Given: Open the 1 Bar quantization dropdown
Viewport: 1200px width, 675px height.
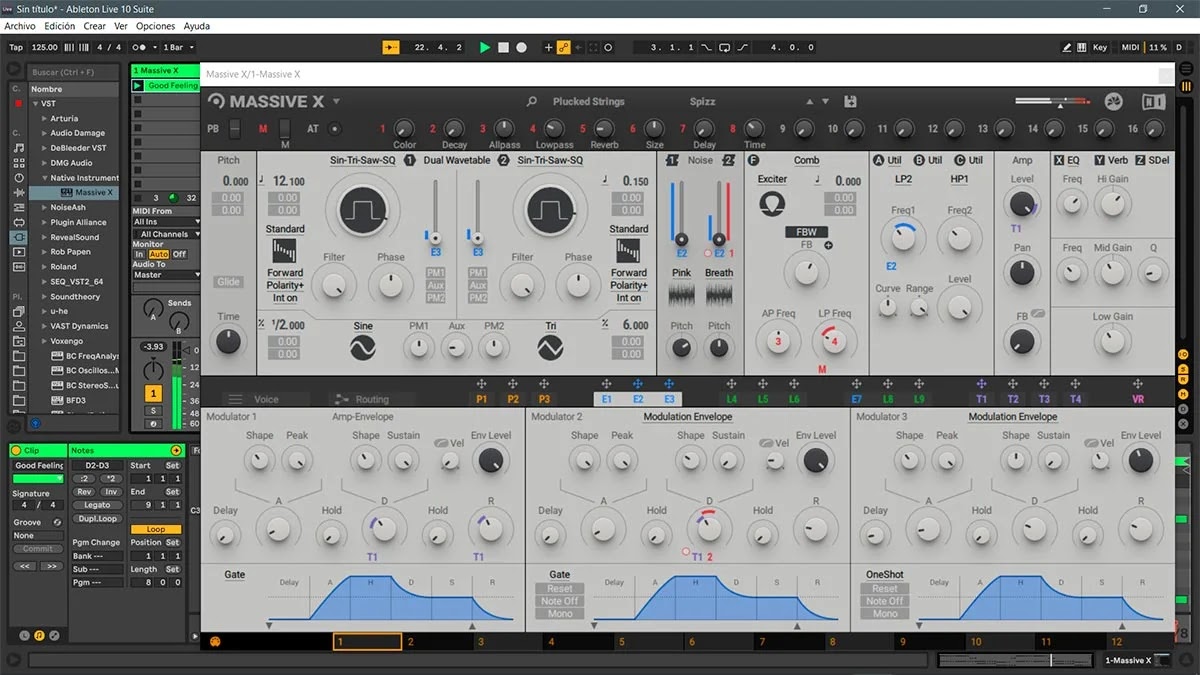Looking at the screenshot, I should pos(178,47).
